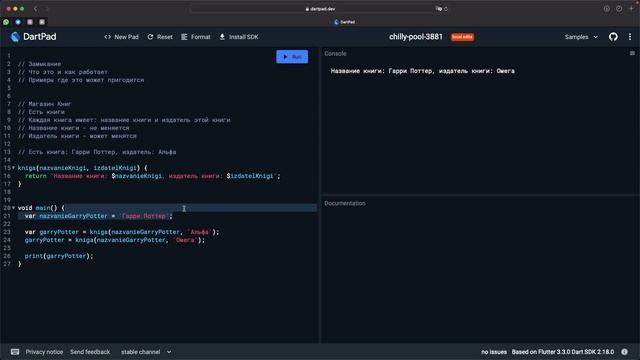Click Send feedback link
This screenshot has width=640, height=360.
90,352
